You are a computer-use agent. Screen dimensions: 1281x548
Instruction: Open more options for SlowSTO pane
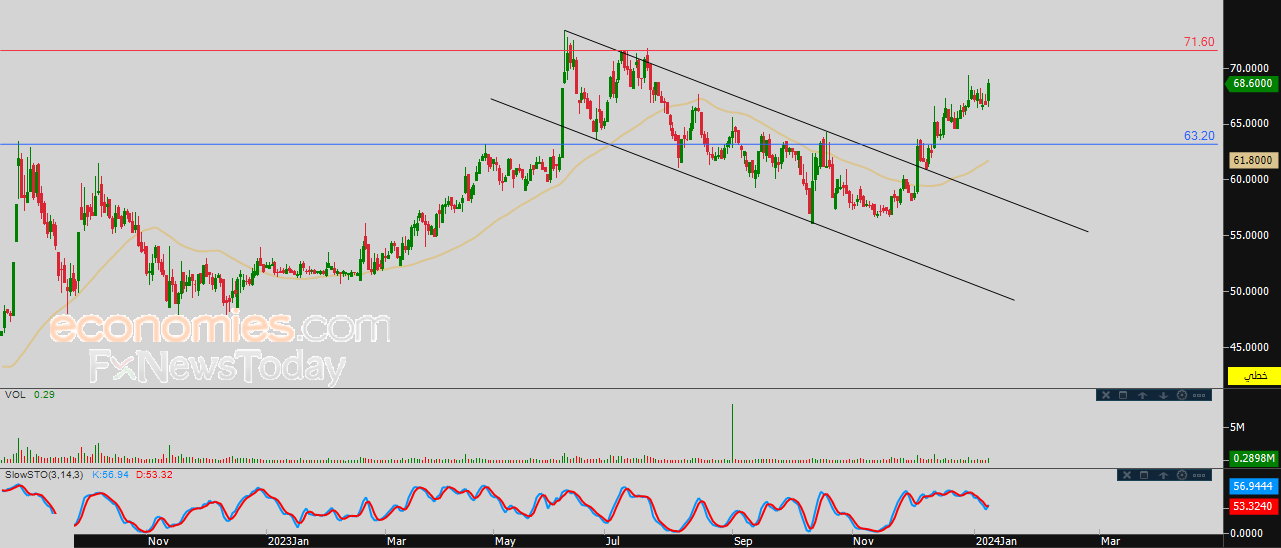coord(1199,475)
